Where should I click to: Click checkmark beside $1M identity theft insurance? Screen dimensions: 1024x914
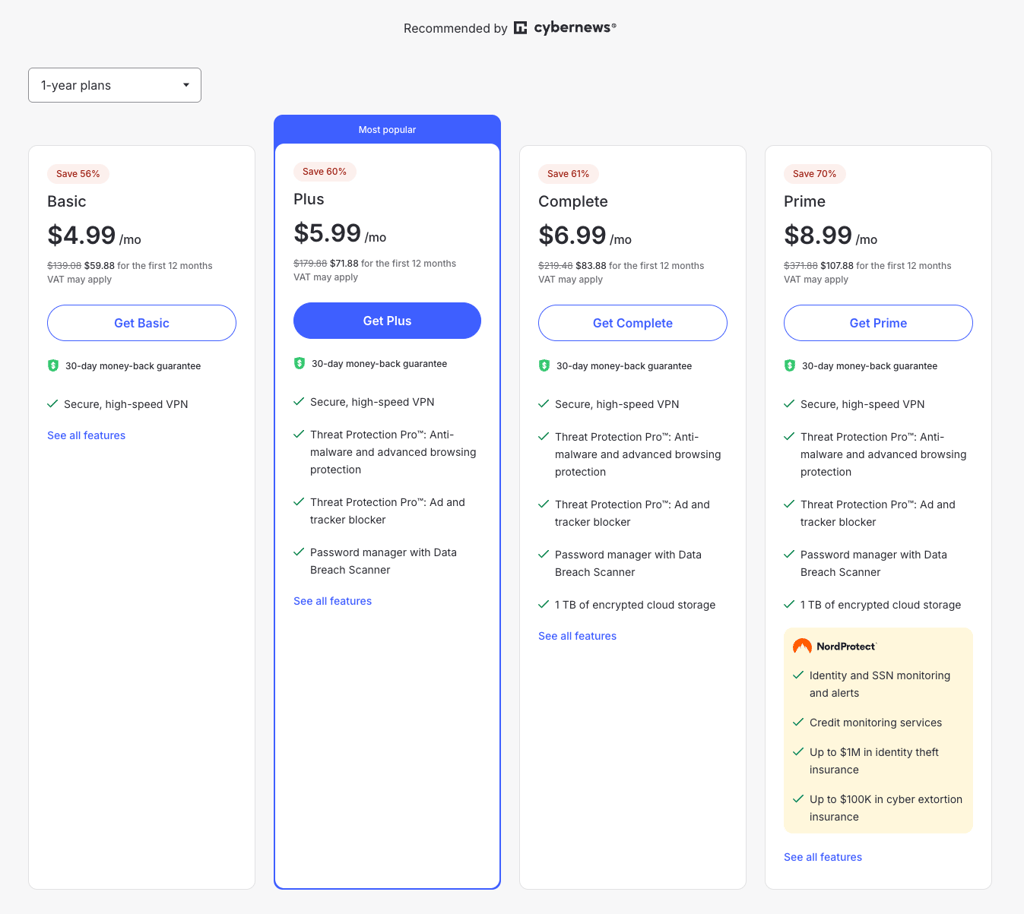pyautogui.click(x=798, y=751)
